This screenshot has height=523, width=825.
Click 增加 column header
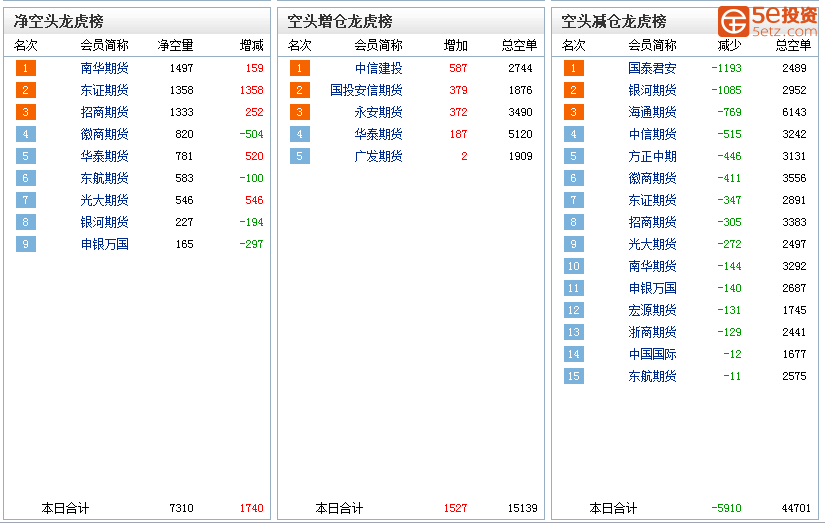coord(456,46)
